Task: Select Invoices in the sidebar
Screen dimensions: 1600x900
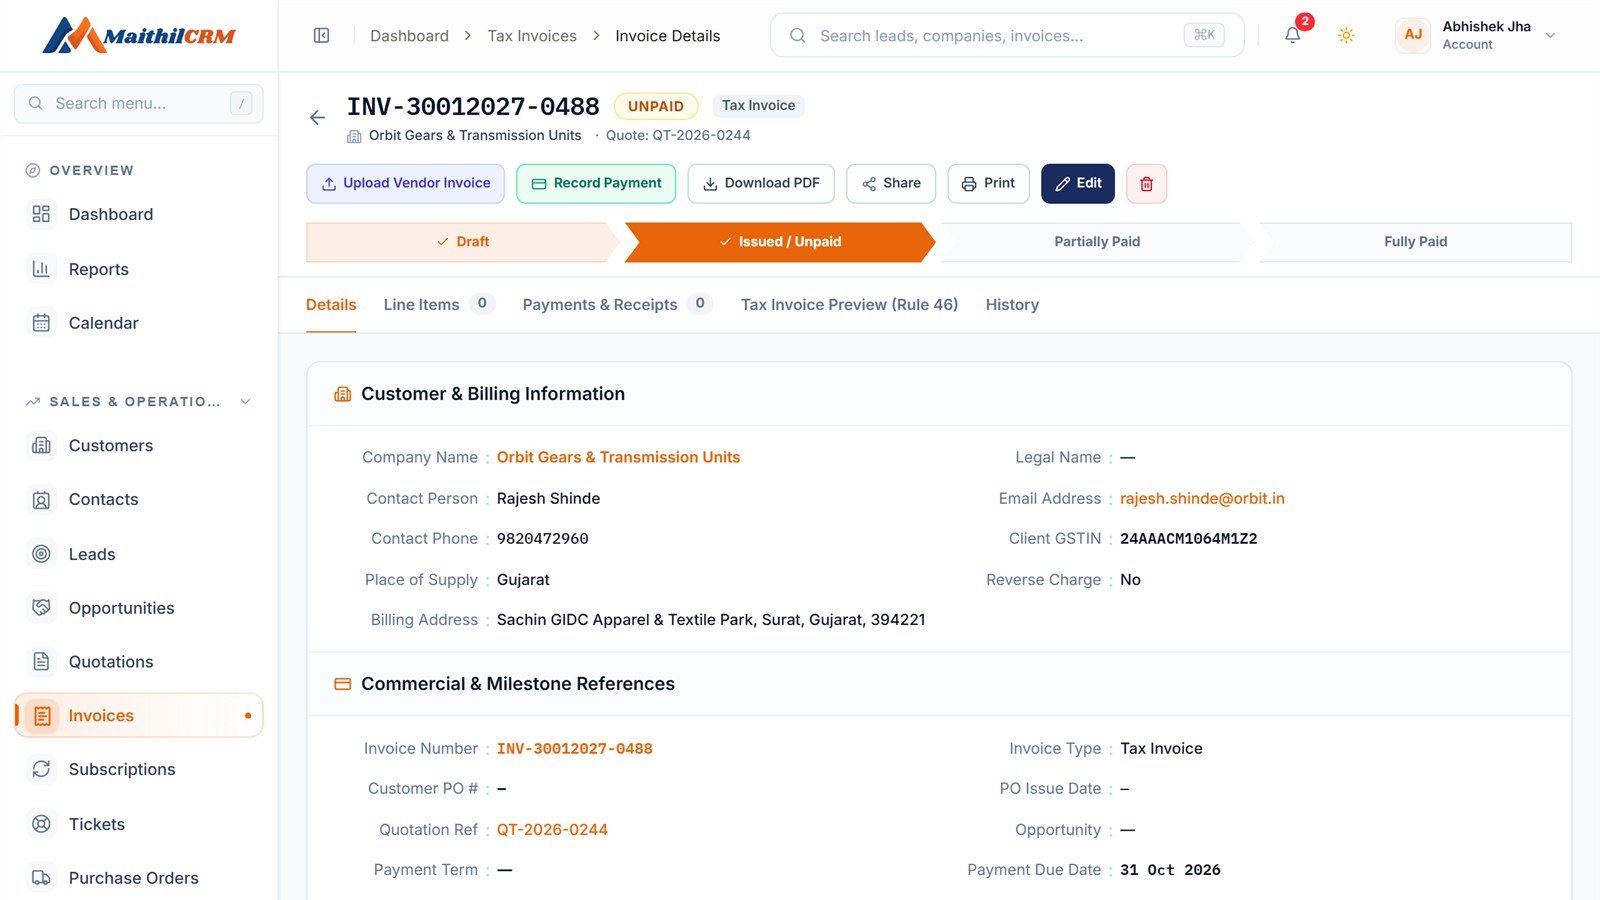Action: coord(139,716)
